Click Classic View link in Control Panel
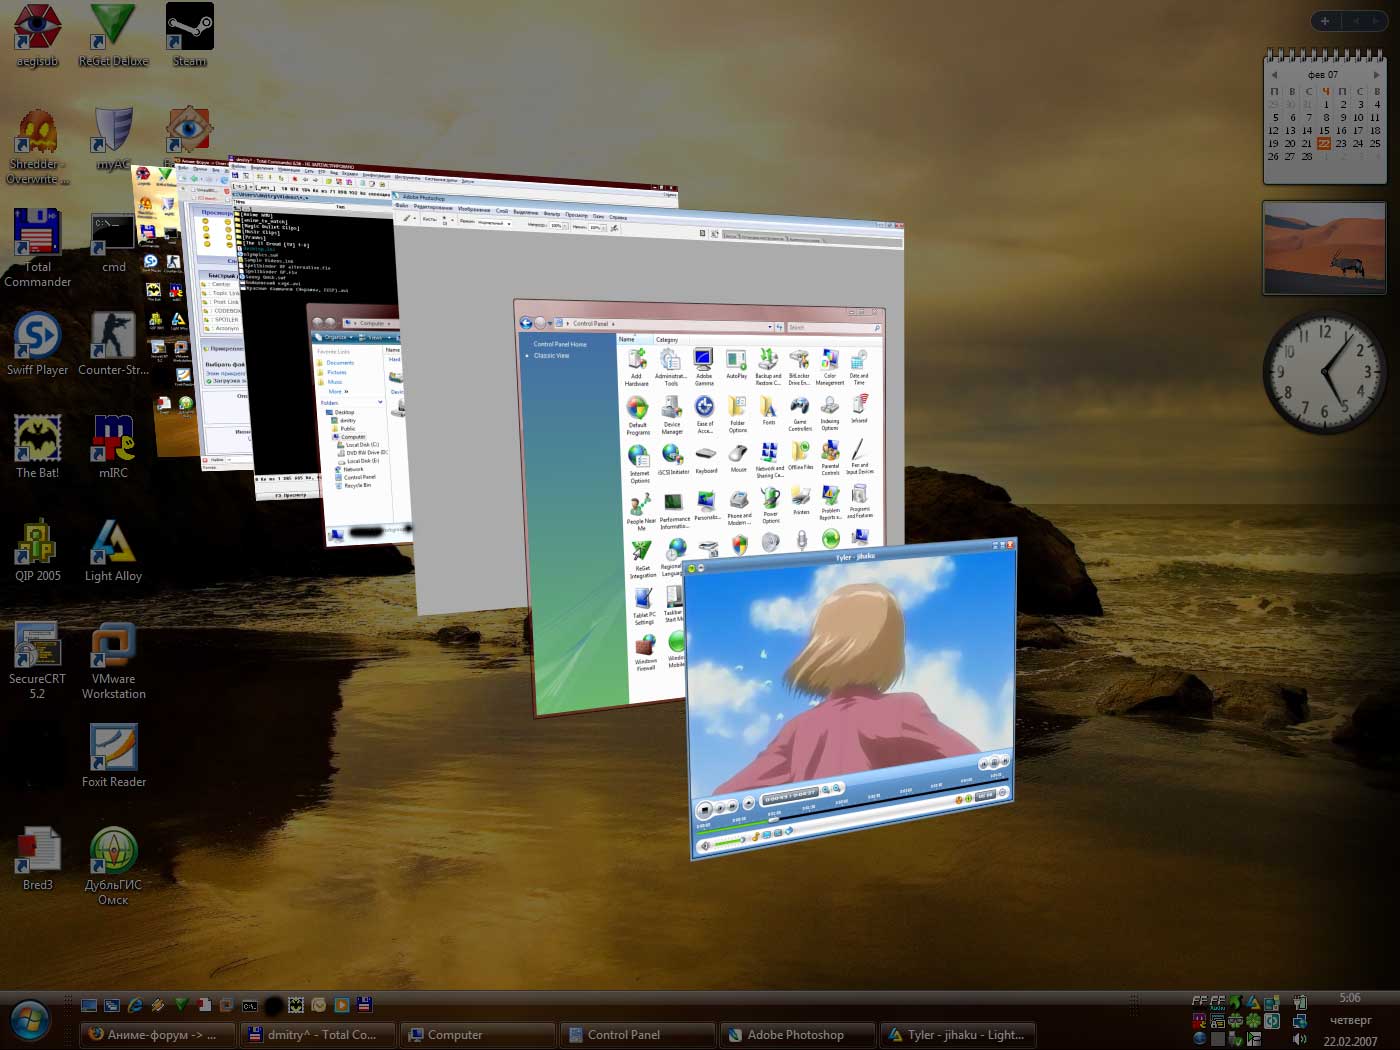This screenshot has height=1050, width=1400. pos(551,356)
